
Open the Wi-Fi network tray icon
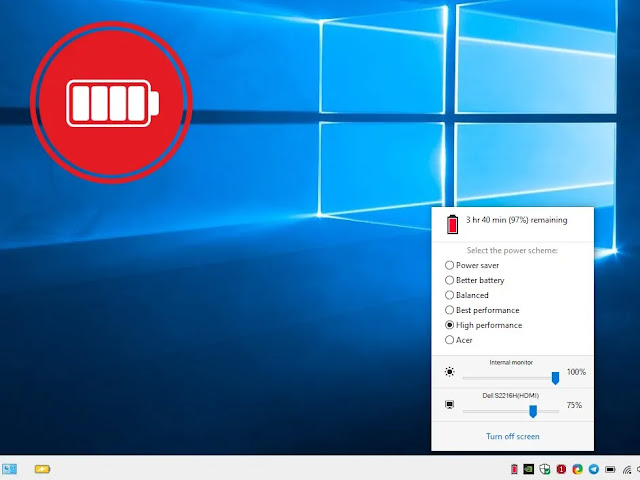coord(627,470)
